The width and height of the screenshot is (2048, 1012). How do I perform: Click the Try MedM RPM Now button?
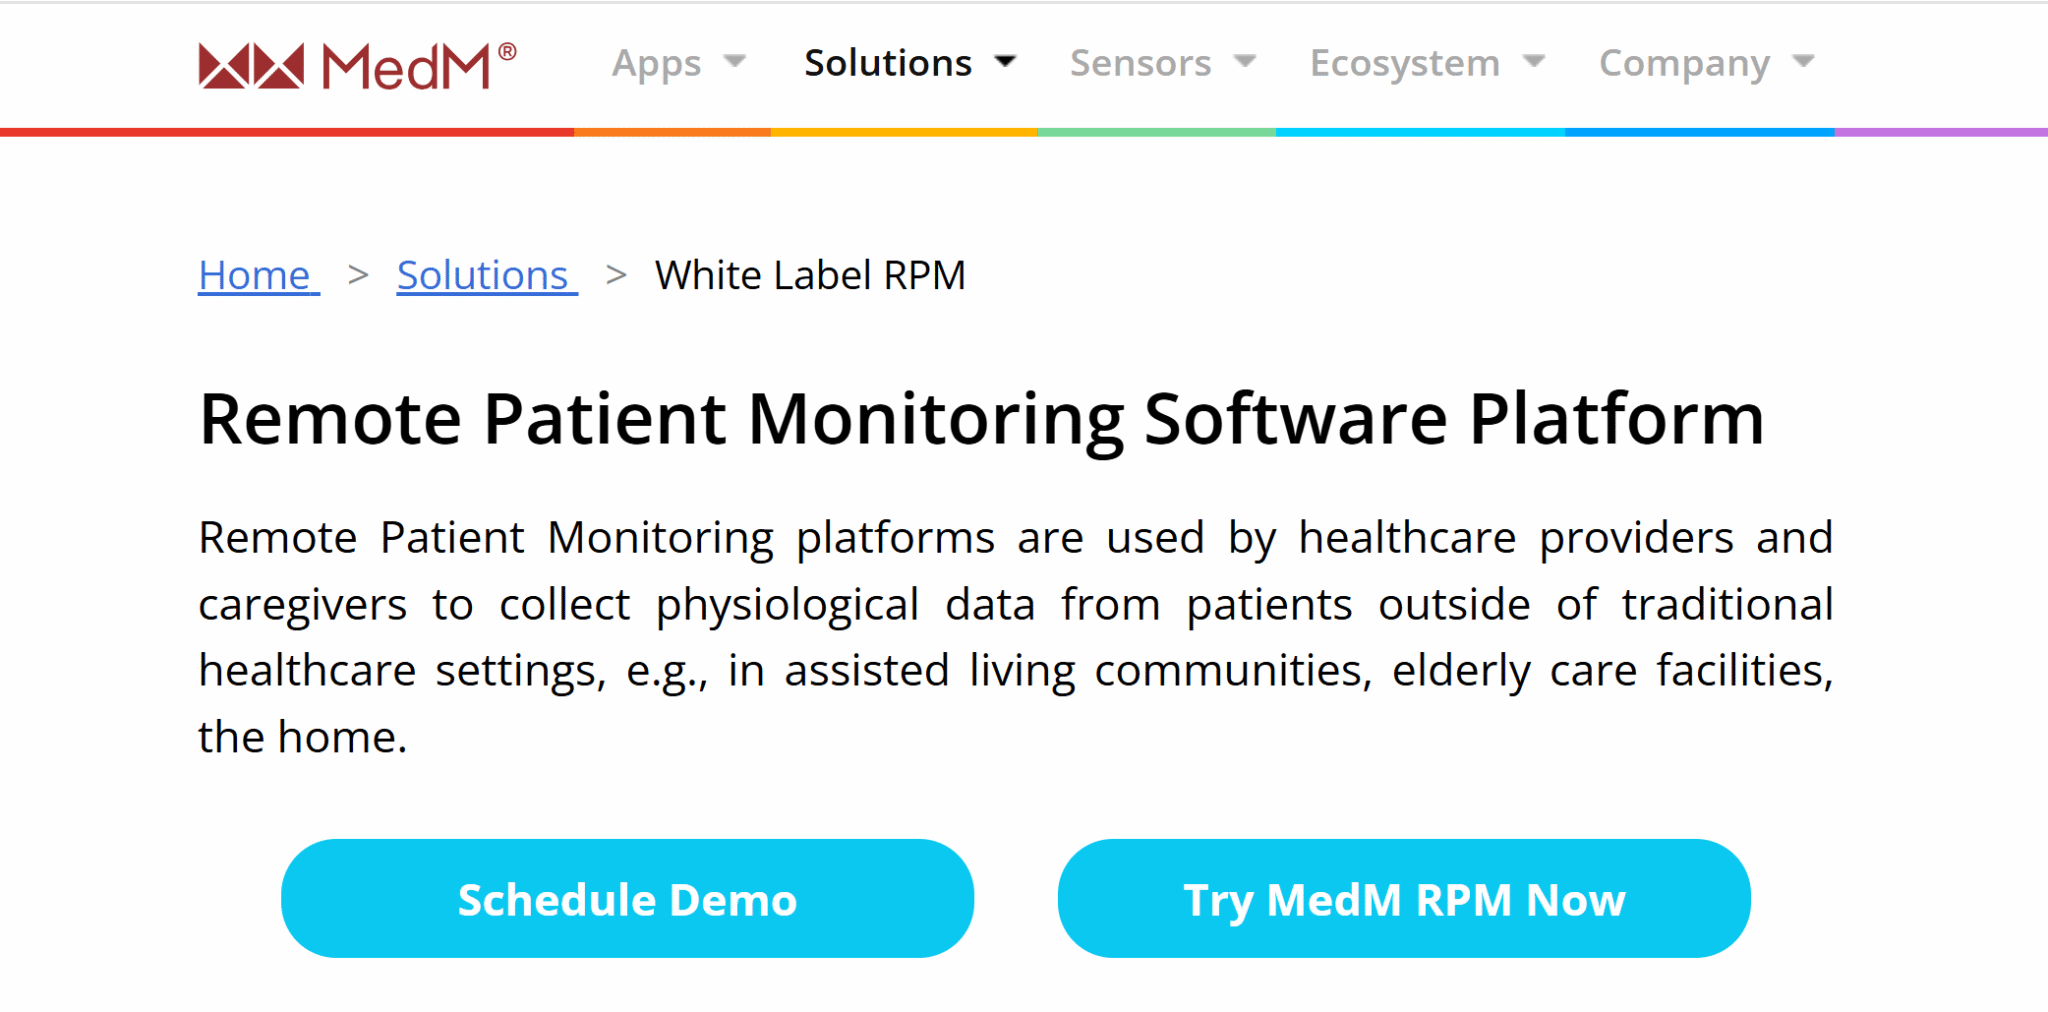1404,899
